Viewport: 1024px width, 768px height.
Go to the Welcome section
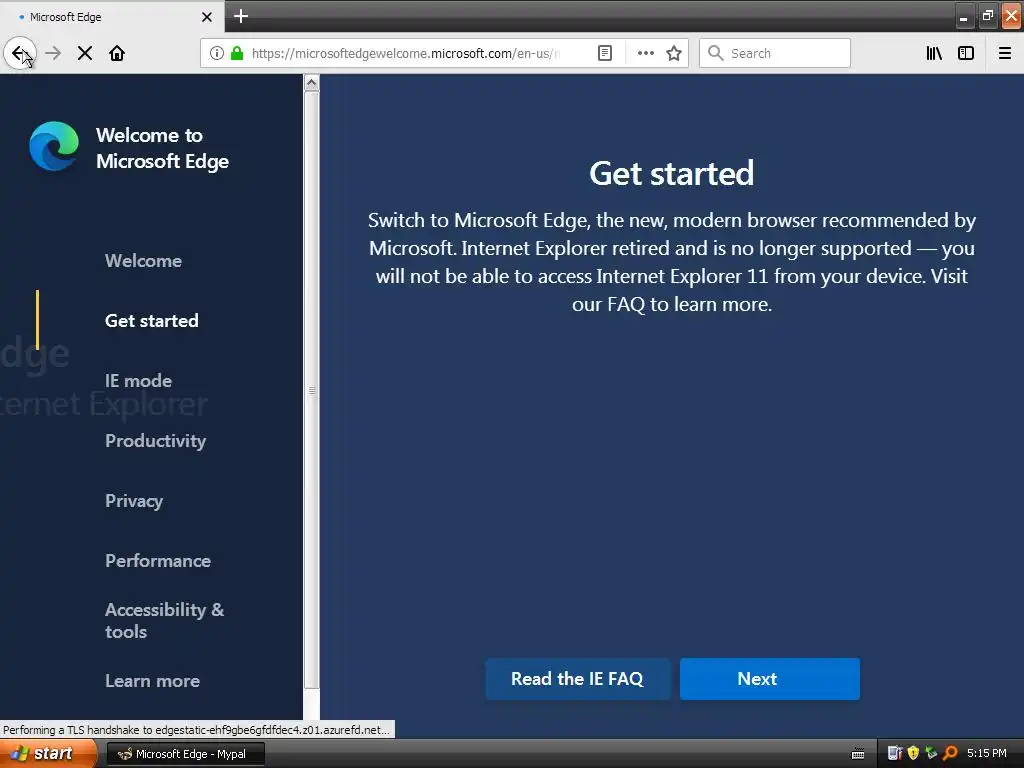tap(144, 261)
